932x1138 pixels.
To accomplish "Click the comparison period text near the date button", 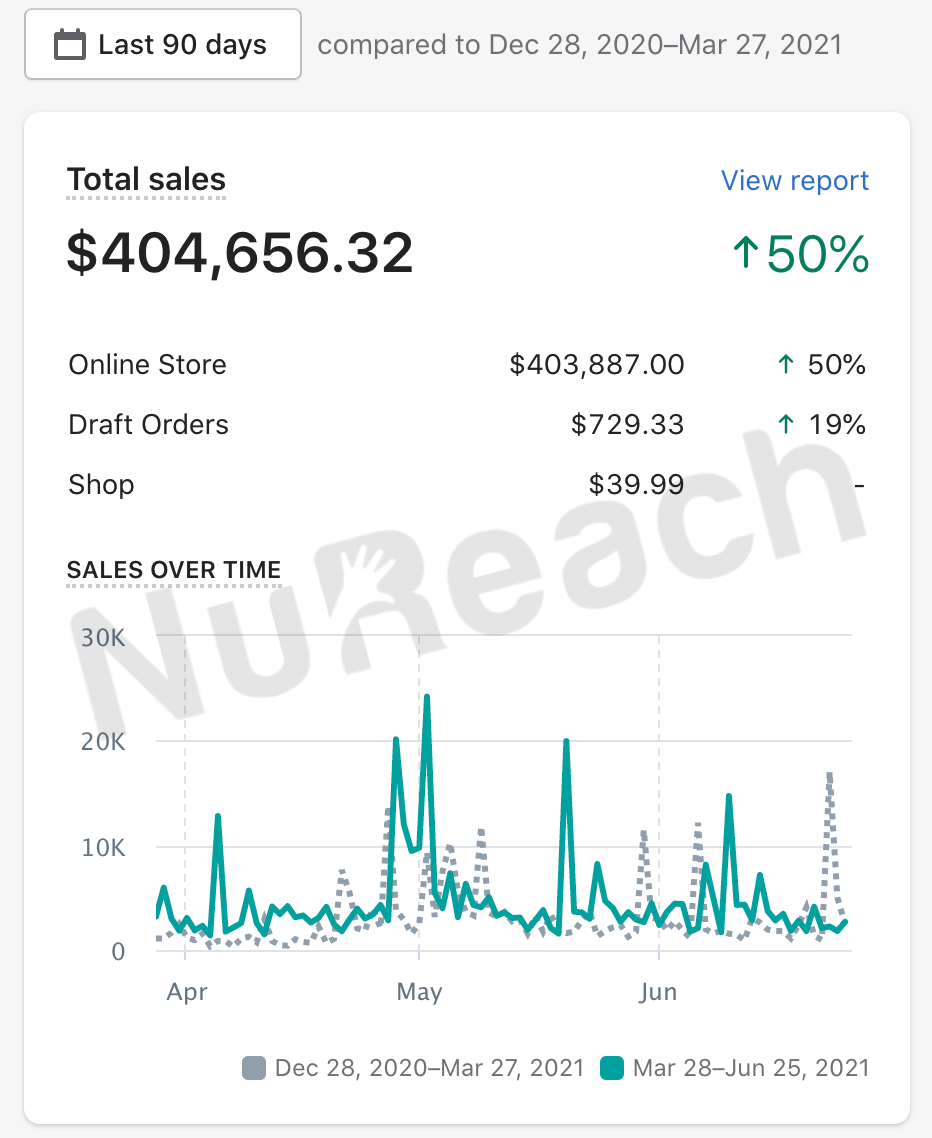I will [x=580, y=45].
